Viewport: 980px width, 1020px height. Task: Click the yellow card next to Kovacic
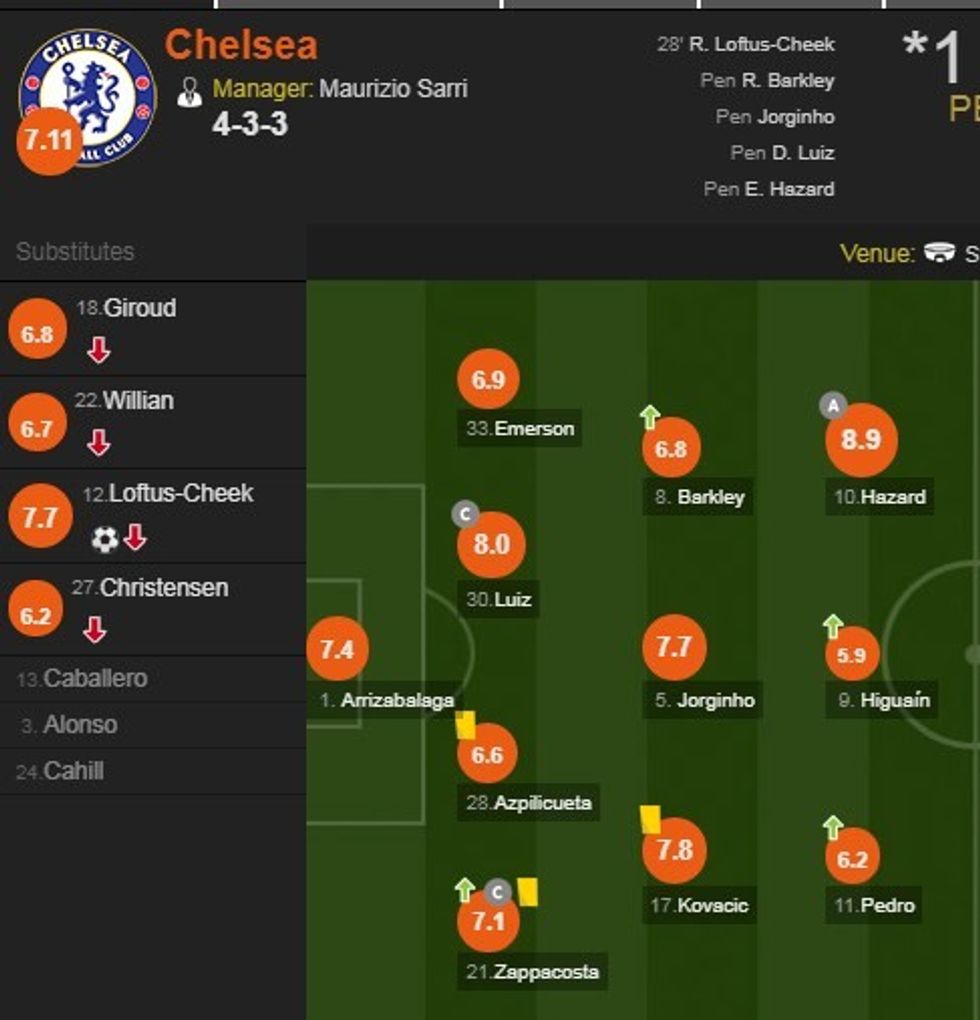coord(651,819)
